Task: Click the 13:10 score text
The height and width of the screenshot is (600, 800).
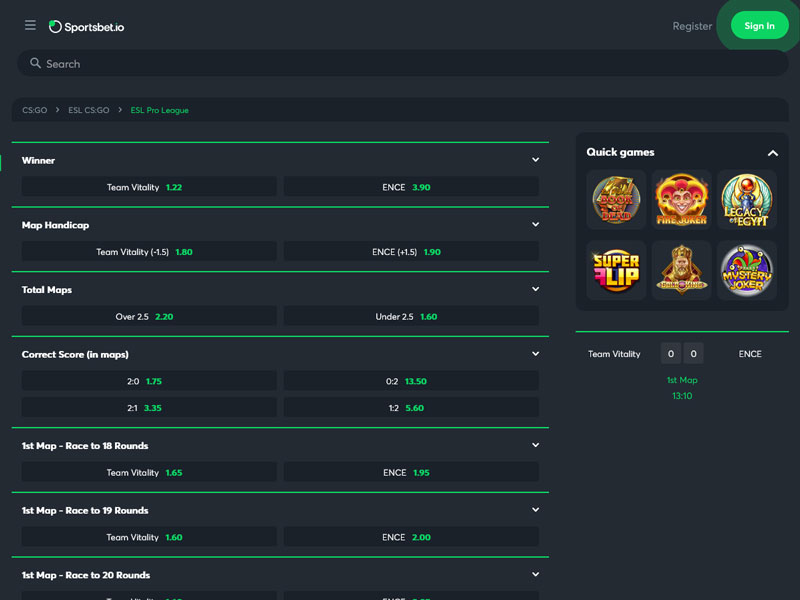Action: pyautogui.click(x=682, y=396)
